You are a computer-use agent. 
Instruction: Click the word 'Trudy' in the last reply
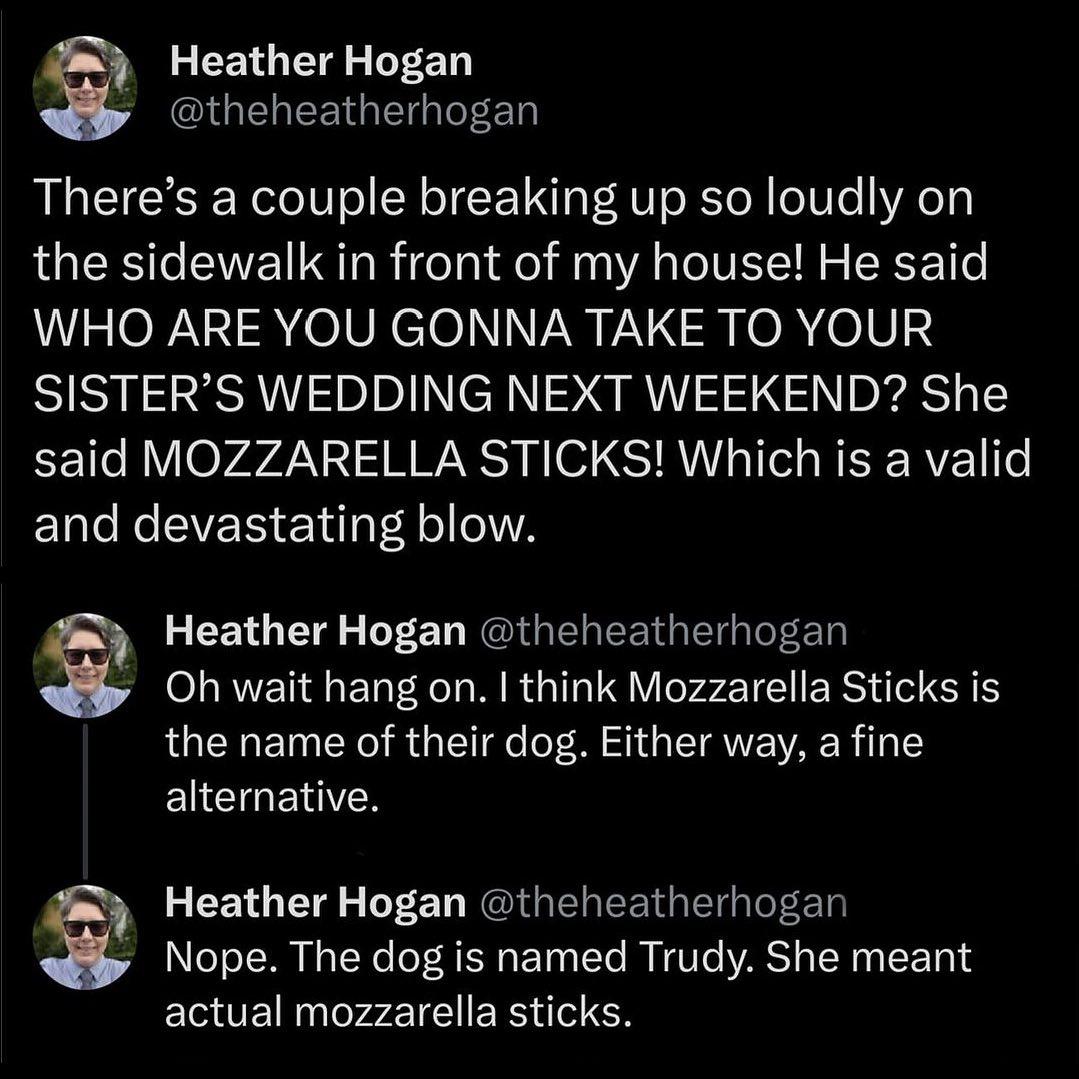[x=709, y=957]
